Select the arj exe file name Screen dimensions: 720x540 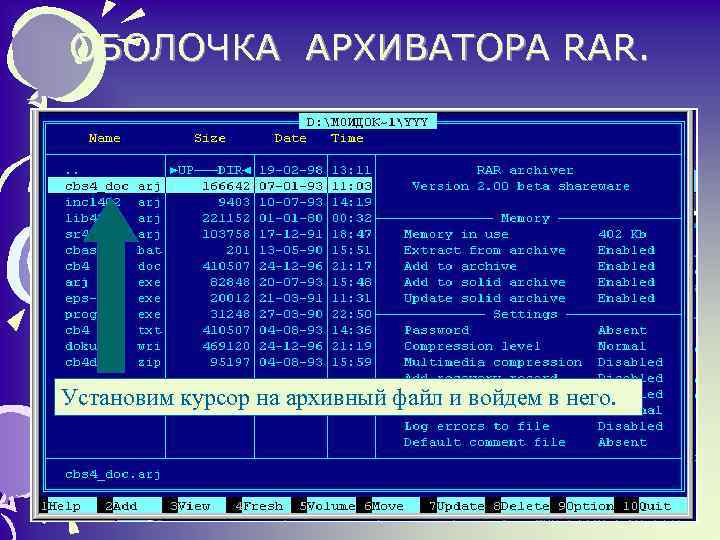(x=112, y=282)
